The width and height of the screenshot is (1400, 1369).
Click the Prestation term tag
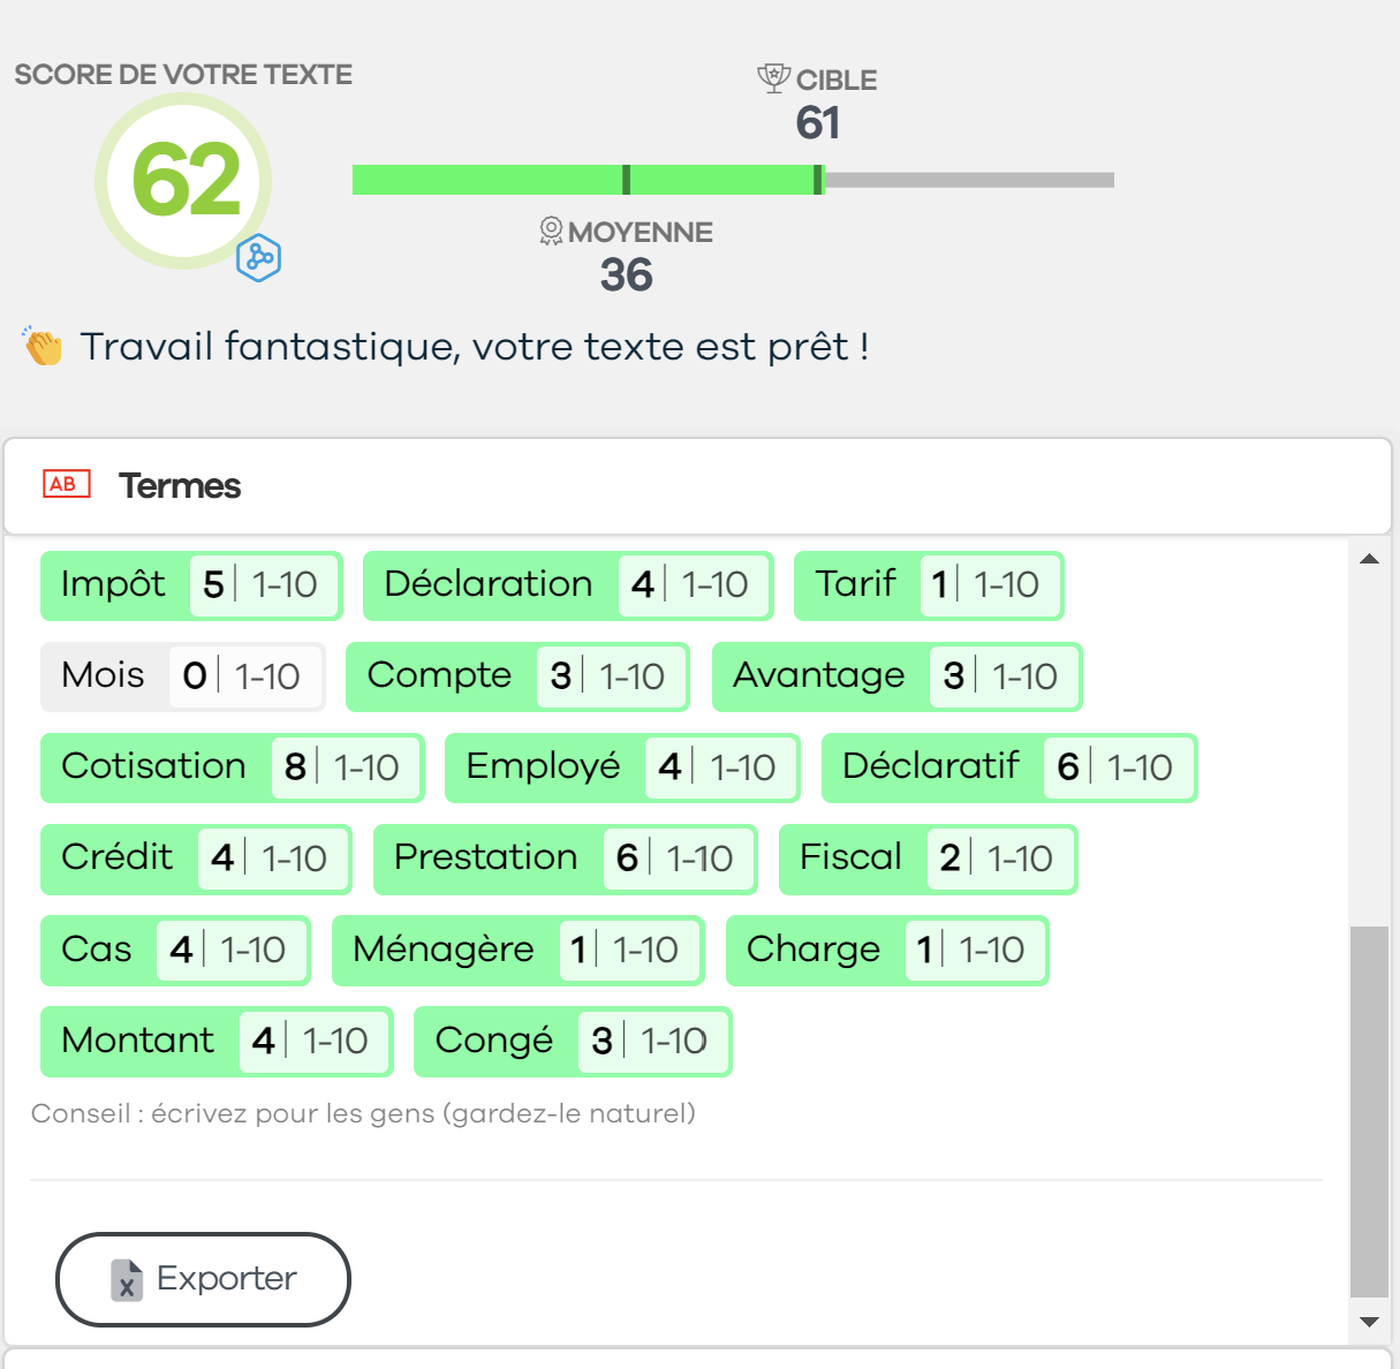click(565, 859)
